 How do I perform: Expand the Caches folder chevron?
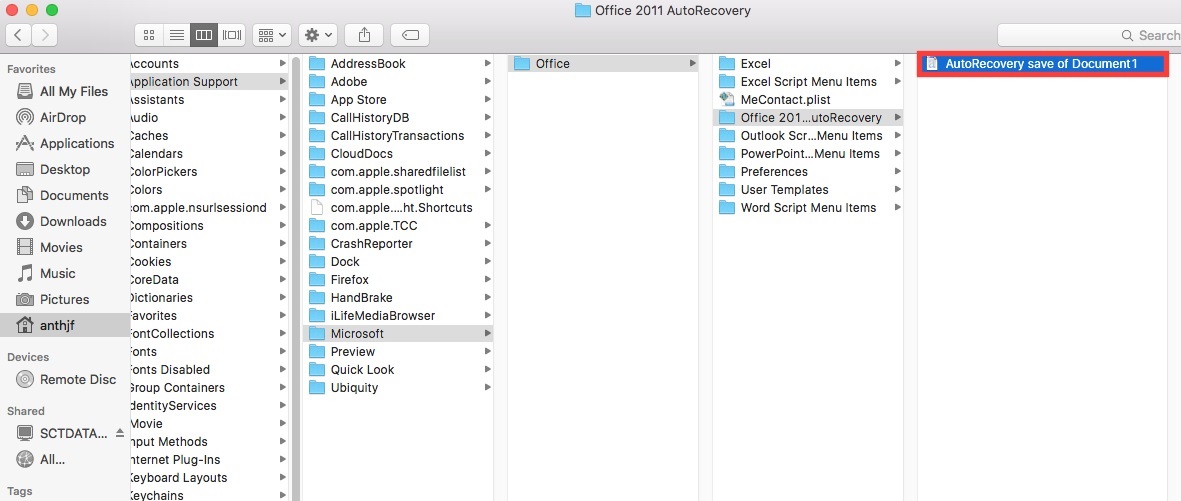click(x=282, y=136)
